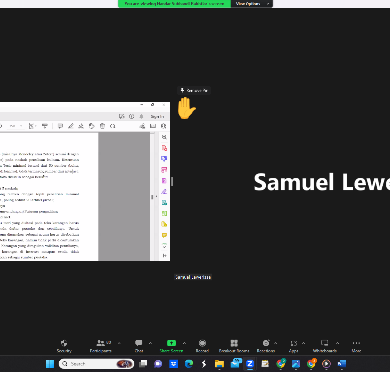Expand the Reactions options caret
The height and width of the screenshot is (372, 390).
(275, 343)
